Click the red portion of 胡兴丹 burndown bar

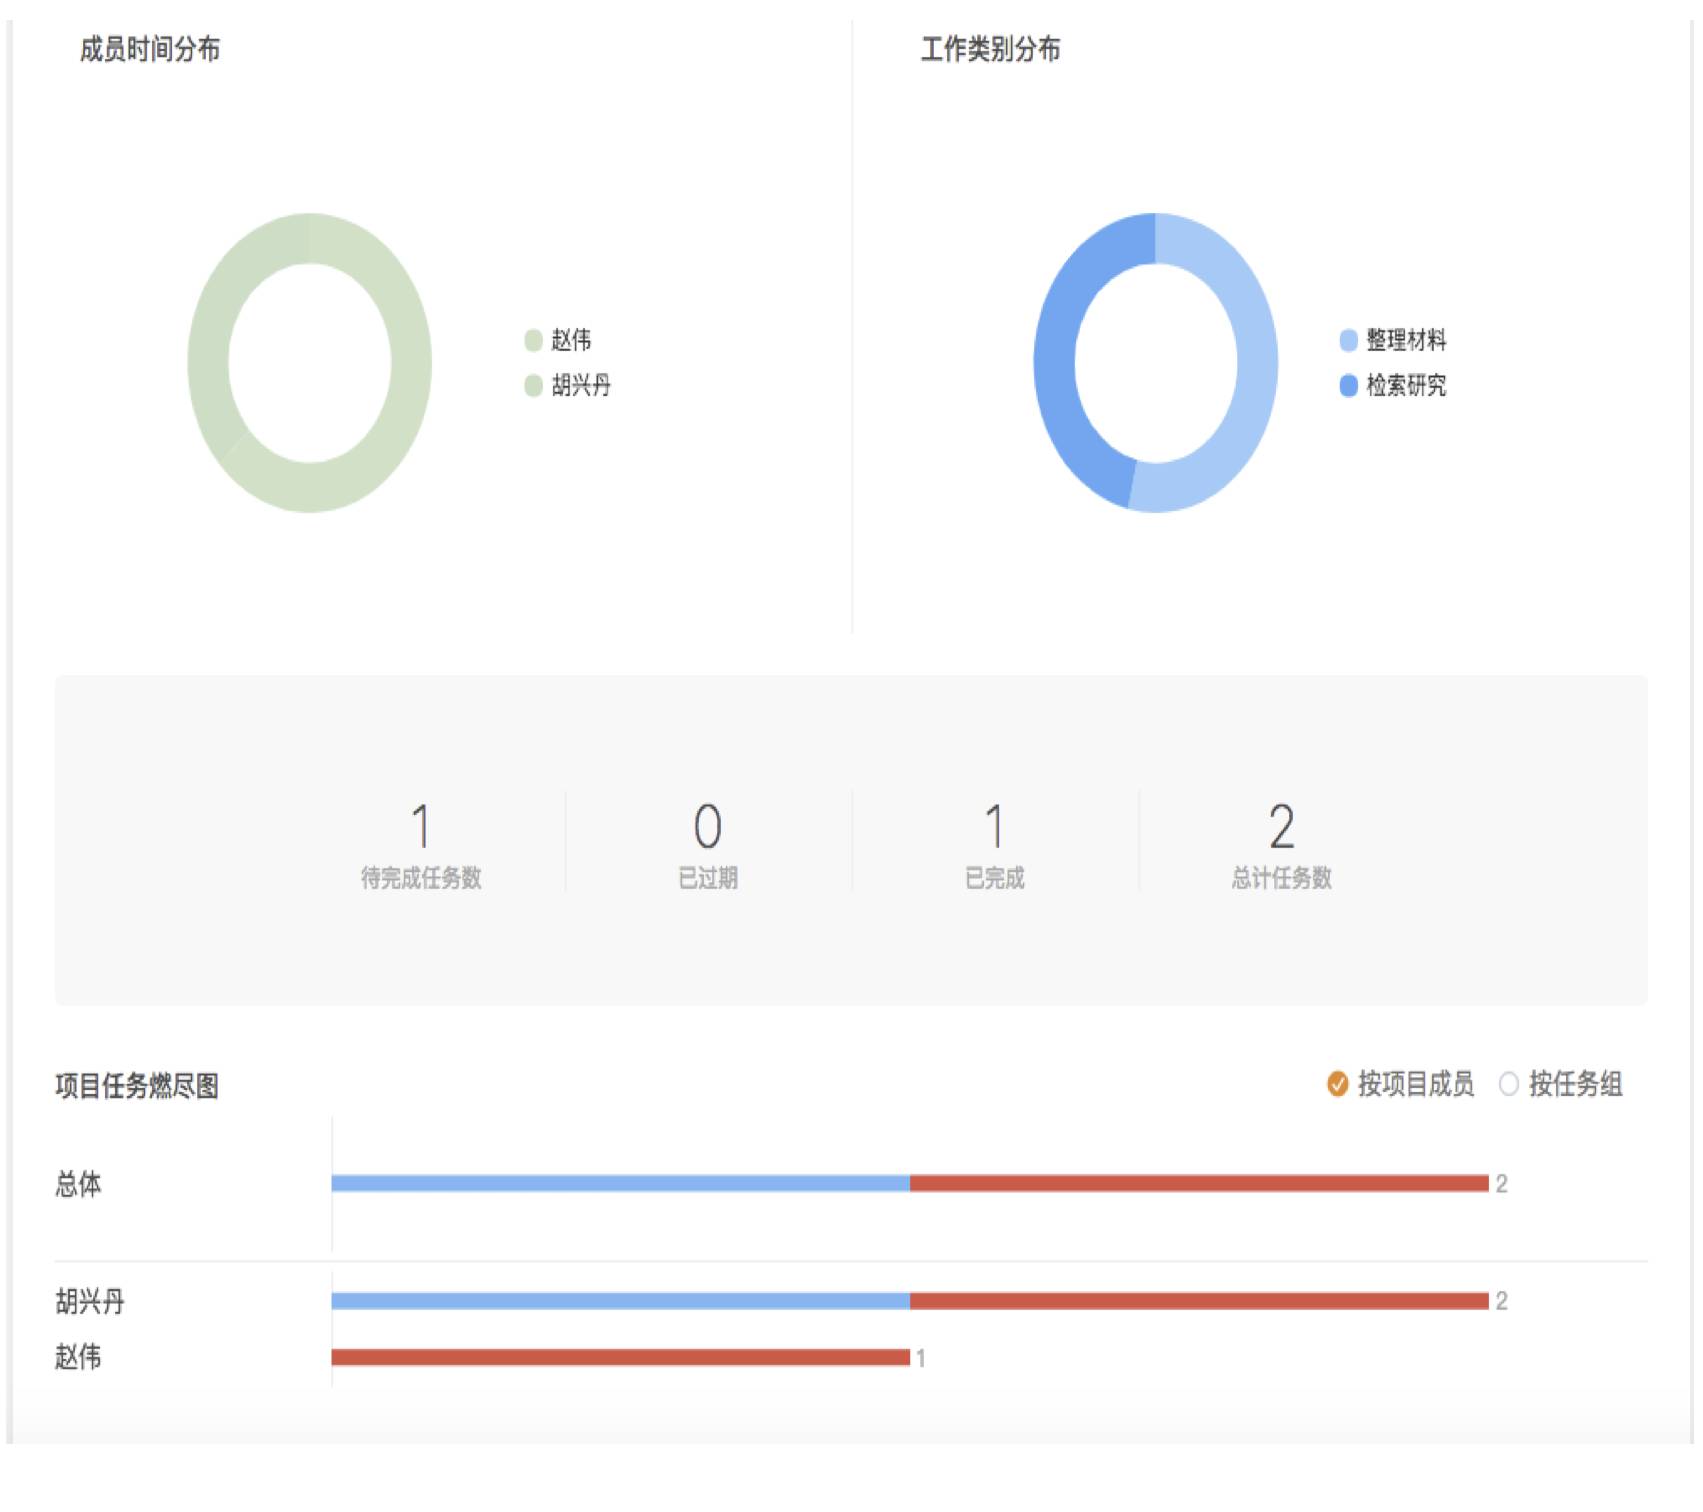tap(1200, 1301)
